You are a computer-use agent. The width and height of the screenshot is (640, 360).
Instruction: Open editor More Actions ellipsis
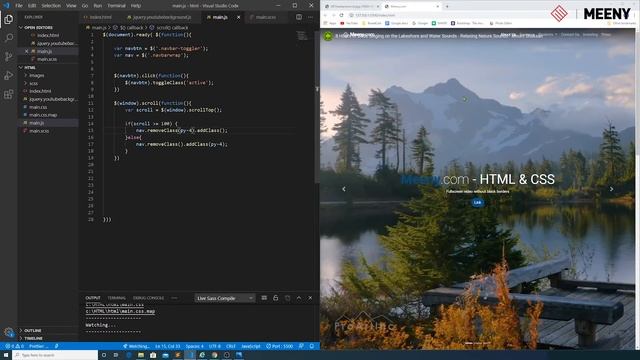[310, 17]
